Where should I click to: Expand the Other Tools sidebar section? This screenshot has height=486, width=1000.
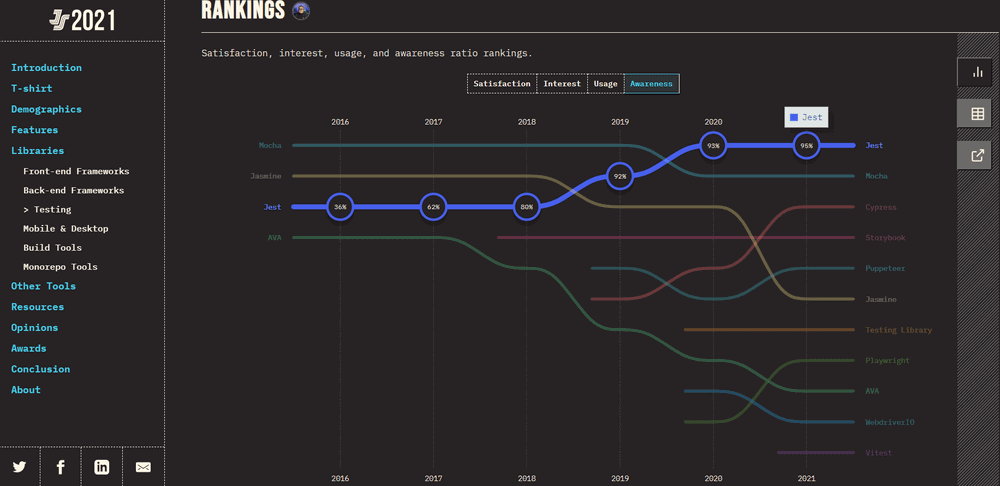click(43, 286)
